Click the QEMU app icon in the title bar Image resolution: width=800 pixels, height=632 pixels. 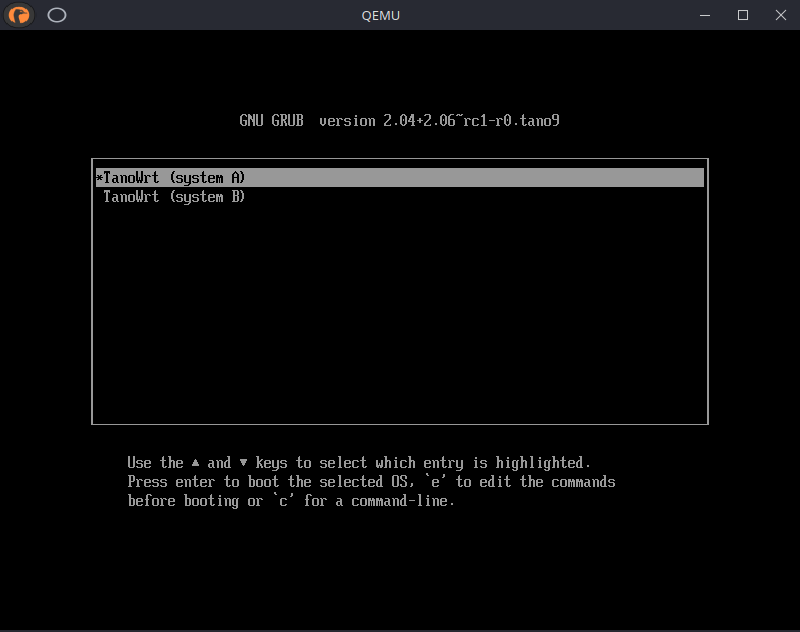[x=19, y=15]
